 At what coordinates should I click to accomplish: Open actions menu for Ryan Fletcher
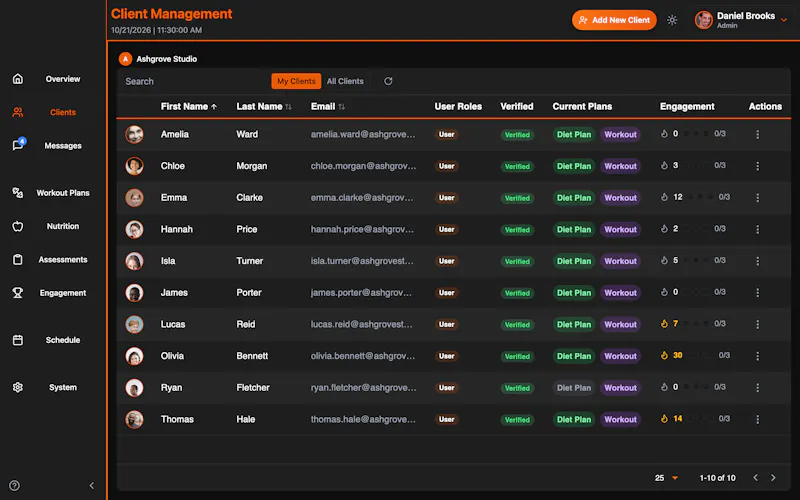tap(757, 387)
